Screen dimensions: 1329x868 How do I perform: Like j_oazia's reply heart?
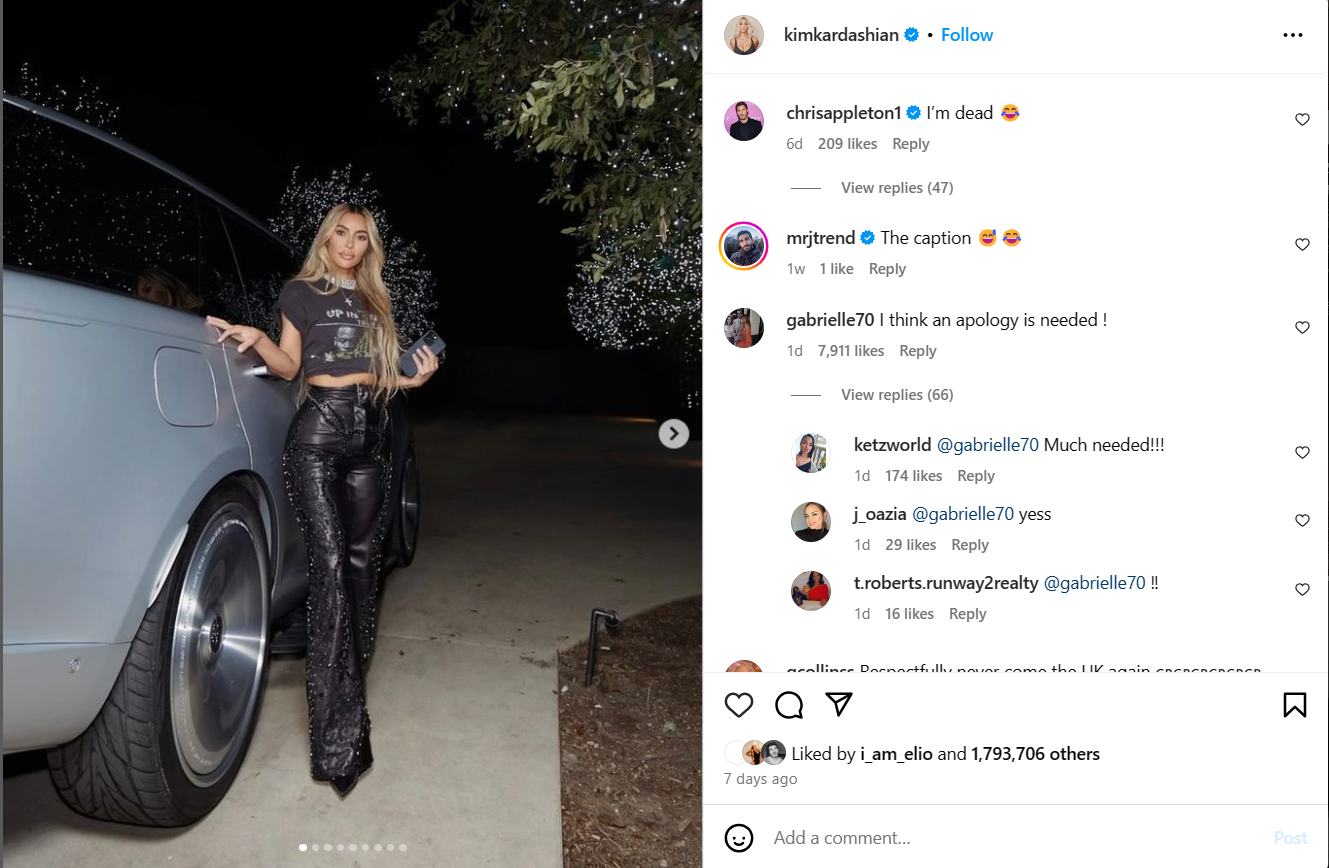pyautogui.click(x=1302, y=521)
